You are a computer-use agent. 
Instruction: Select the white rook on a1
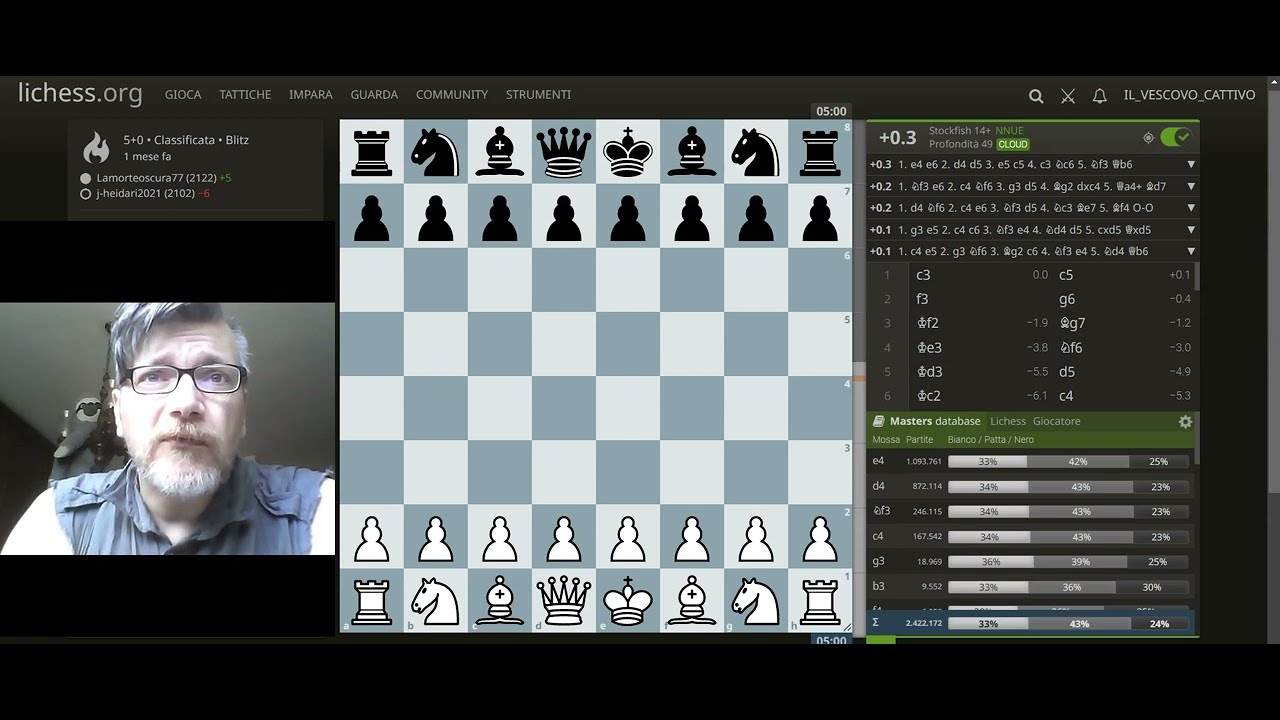pos(372,600)
